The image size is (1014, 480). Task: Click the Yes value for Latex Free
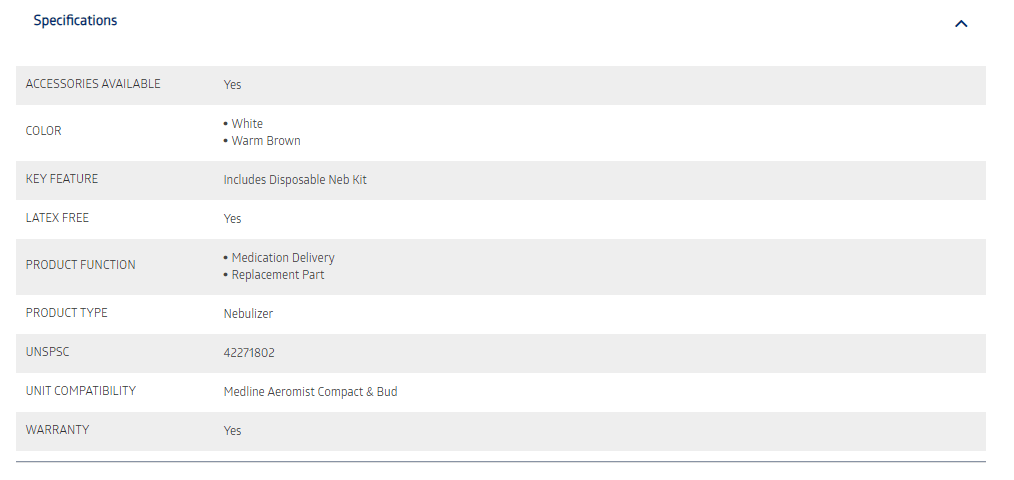pos(232,219)
